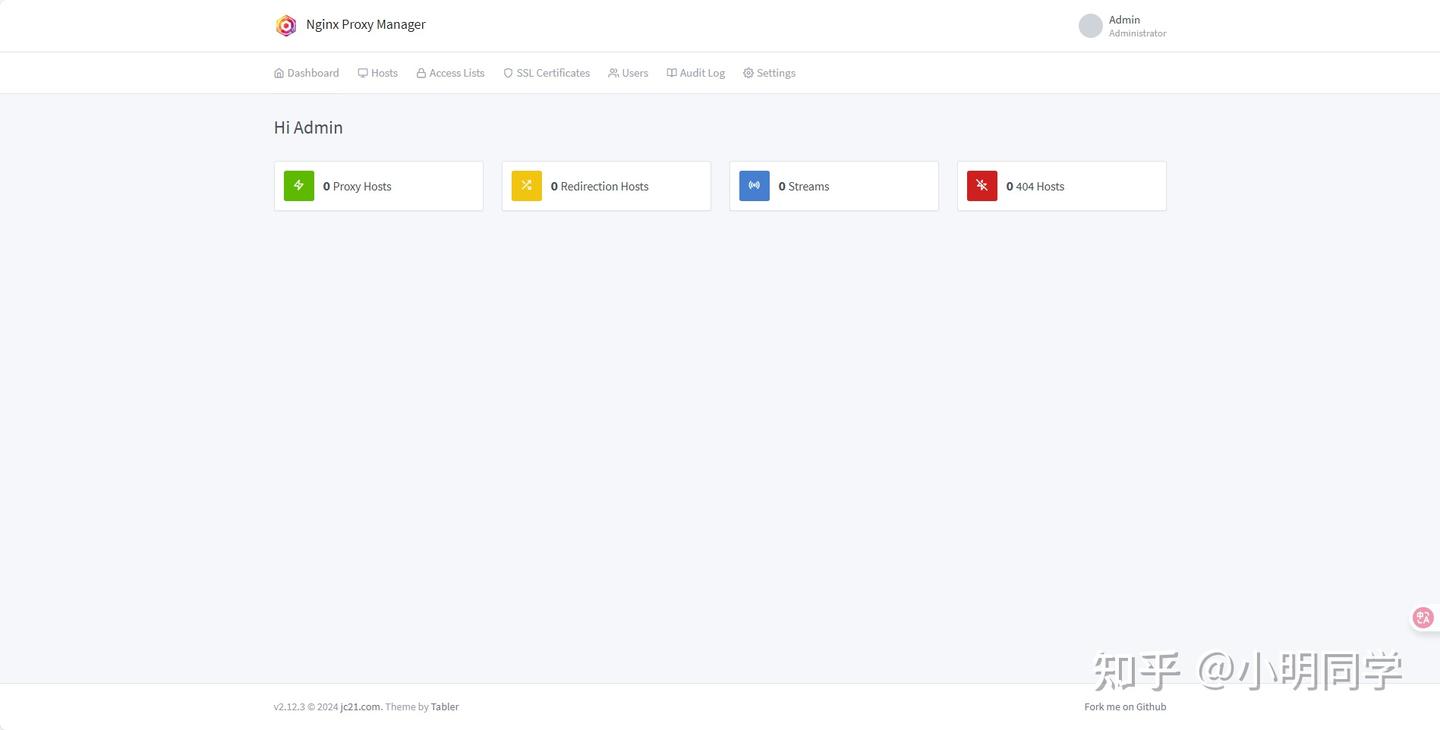The height and width of the screenshot is (730, 1440).
Task: Click the yellow Redirection Hosts shuffle icon
Action: 527,186
